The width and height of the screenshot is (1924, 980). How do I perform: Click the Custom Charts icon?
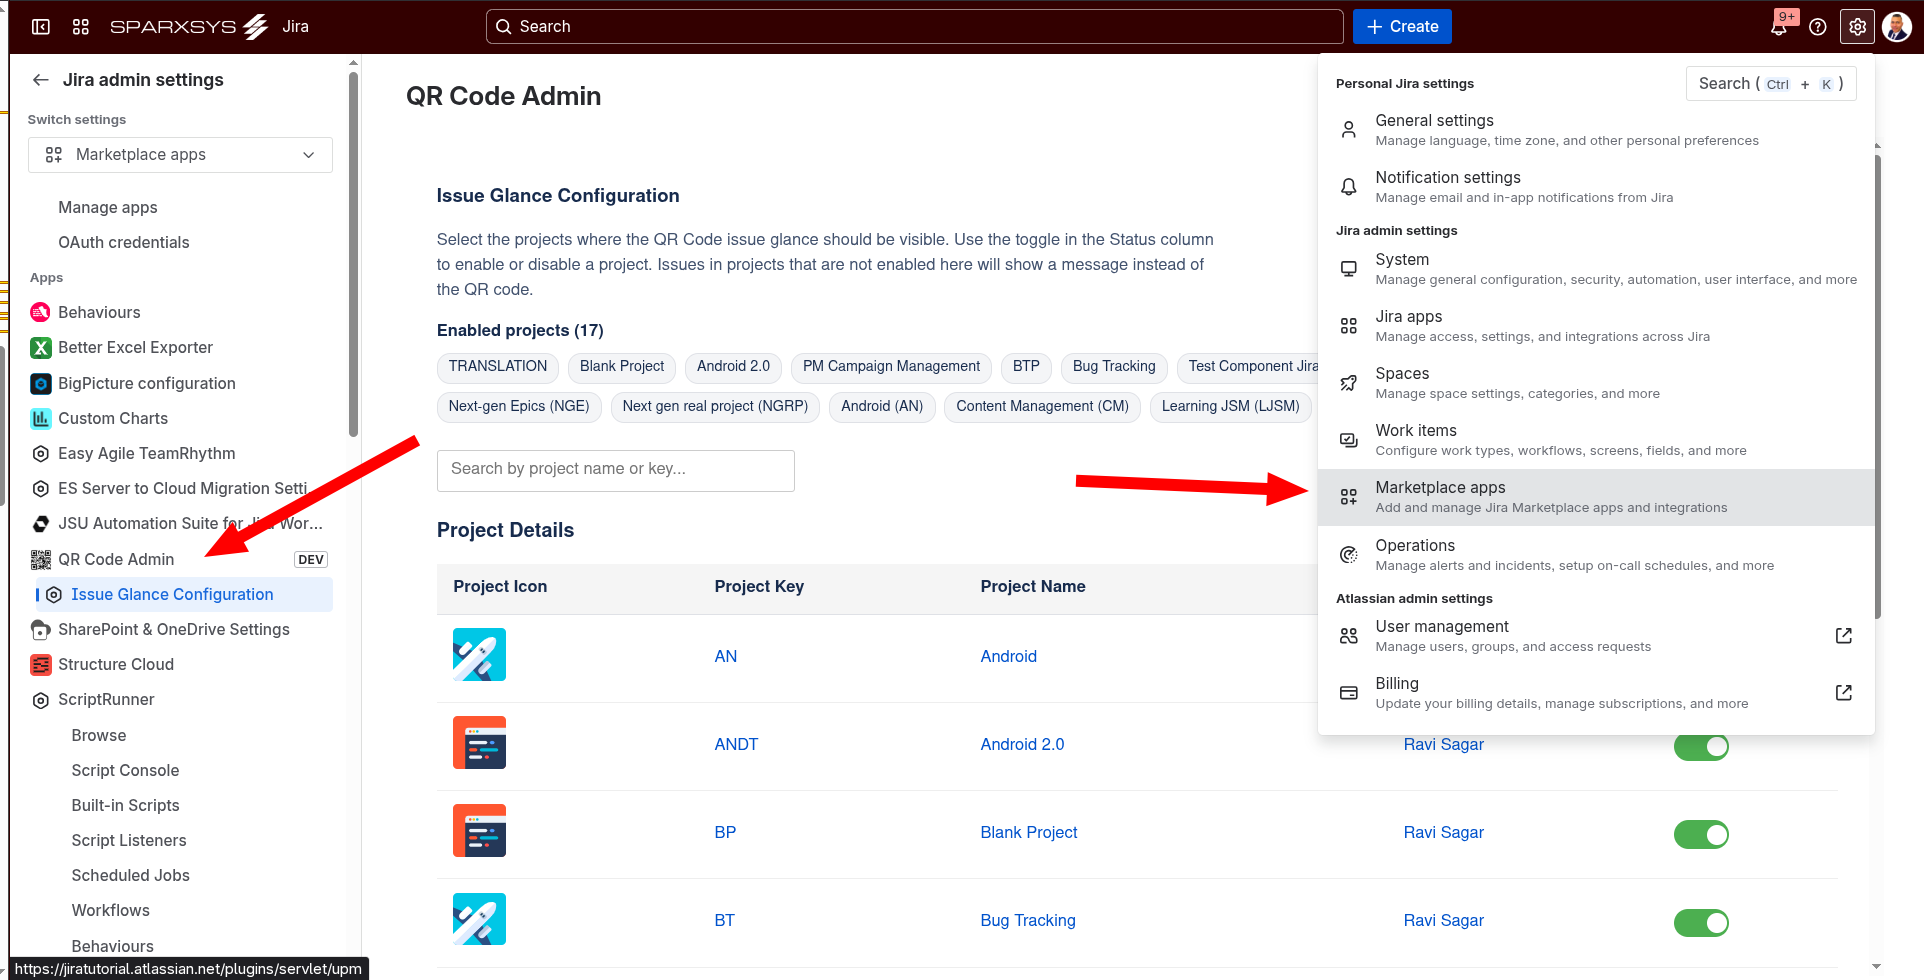coord(41,418)
